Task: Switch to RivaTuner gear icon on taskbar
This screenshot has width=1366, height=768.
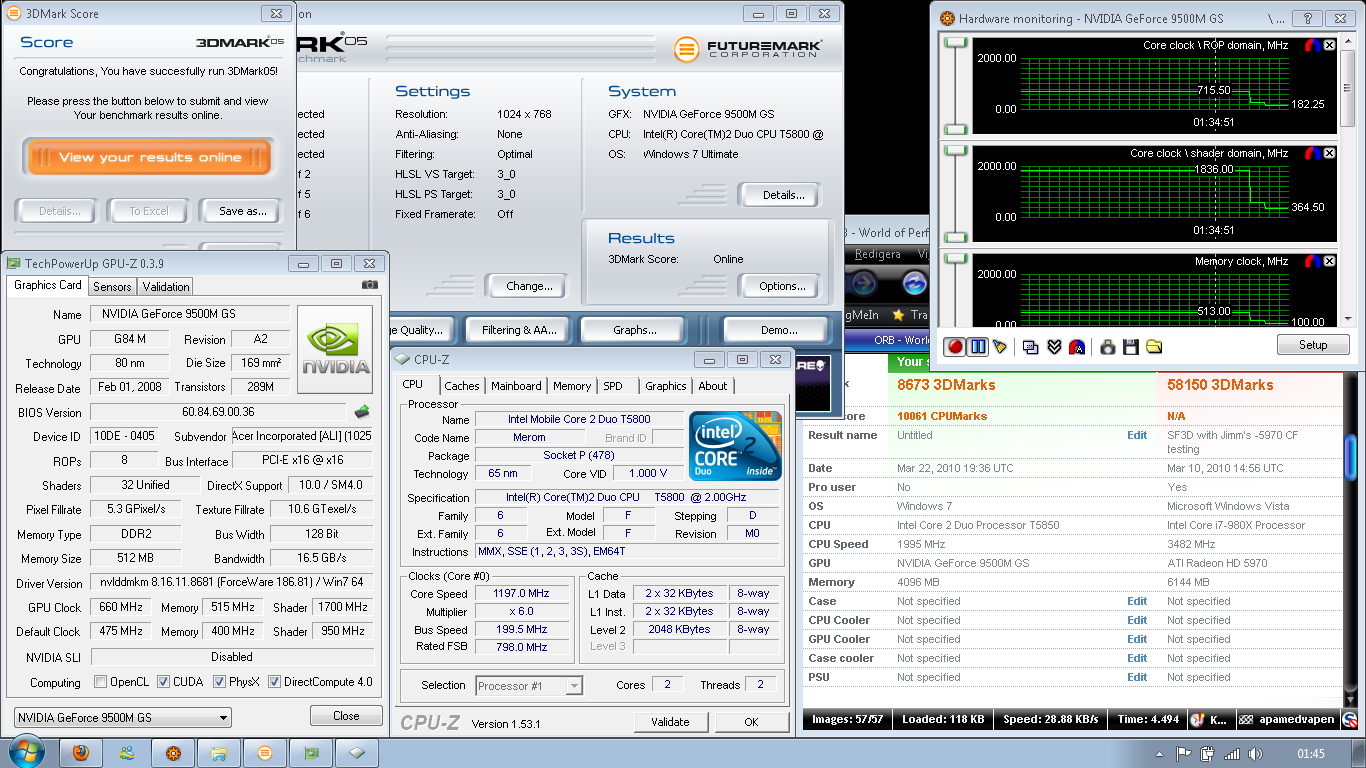Action: point(173,753)
